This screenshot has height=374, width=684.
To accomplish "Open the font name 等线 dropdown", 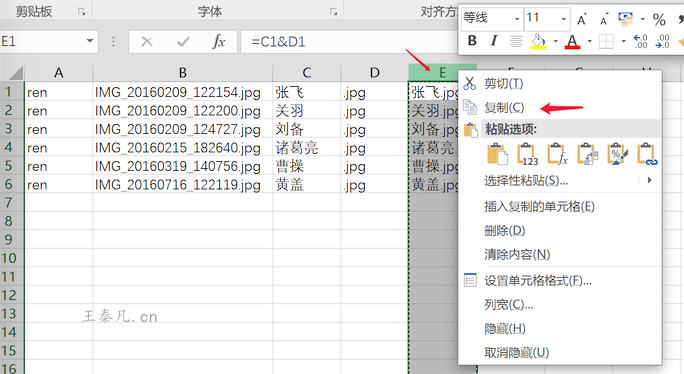I will pos(517,19).
